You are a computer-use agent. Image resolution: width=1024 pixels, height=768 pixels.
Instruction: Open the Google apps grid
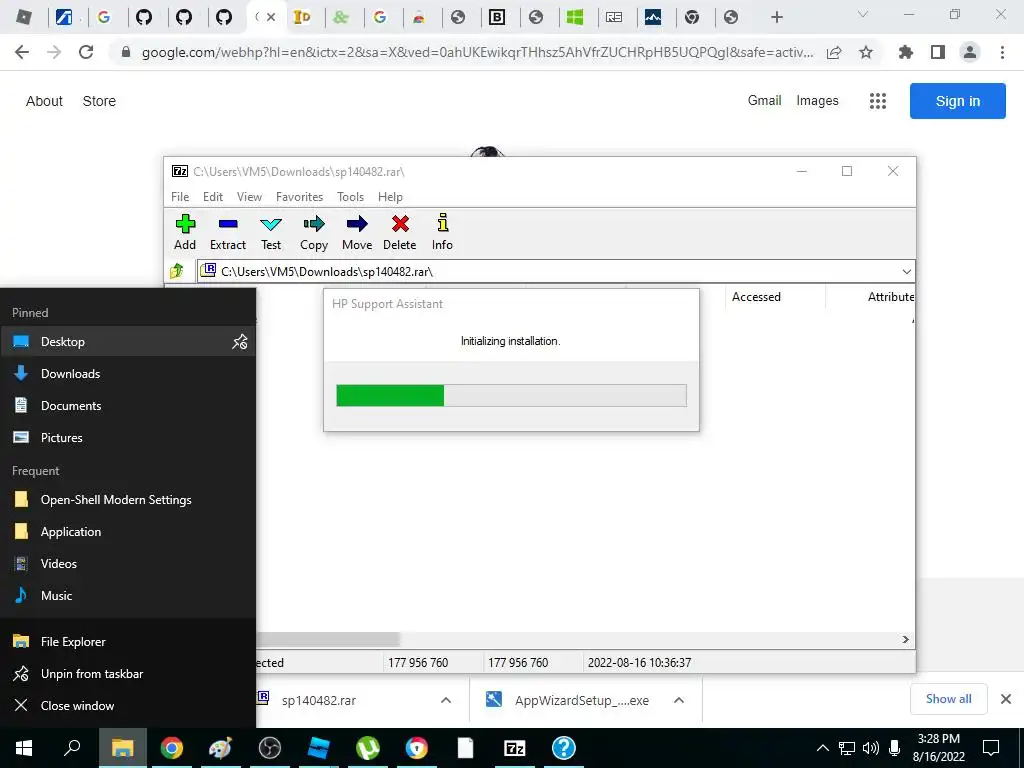click(878, 101)
